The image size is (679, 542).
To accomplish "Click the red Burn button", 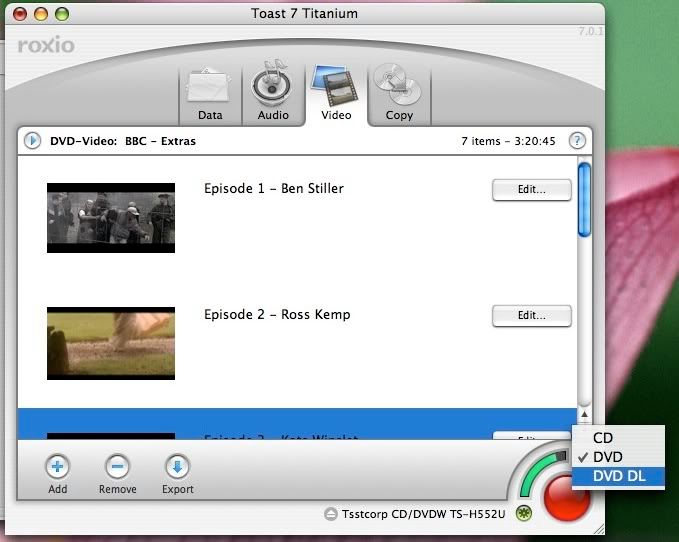I will tap(566, 498).
